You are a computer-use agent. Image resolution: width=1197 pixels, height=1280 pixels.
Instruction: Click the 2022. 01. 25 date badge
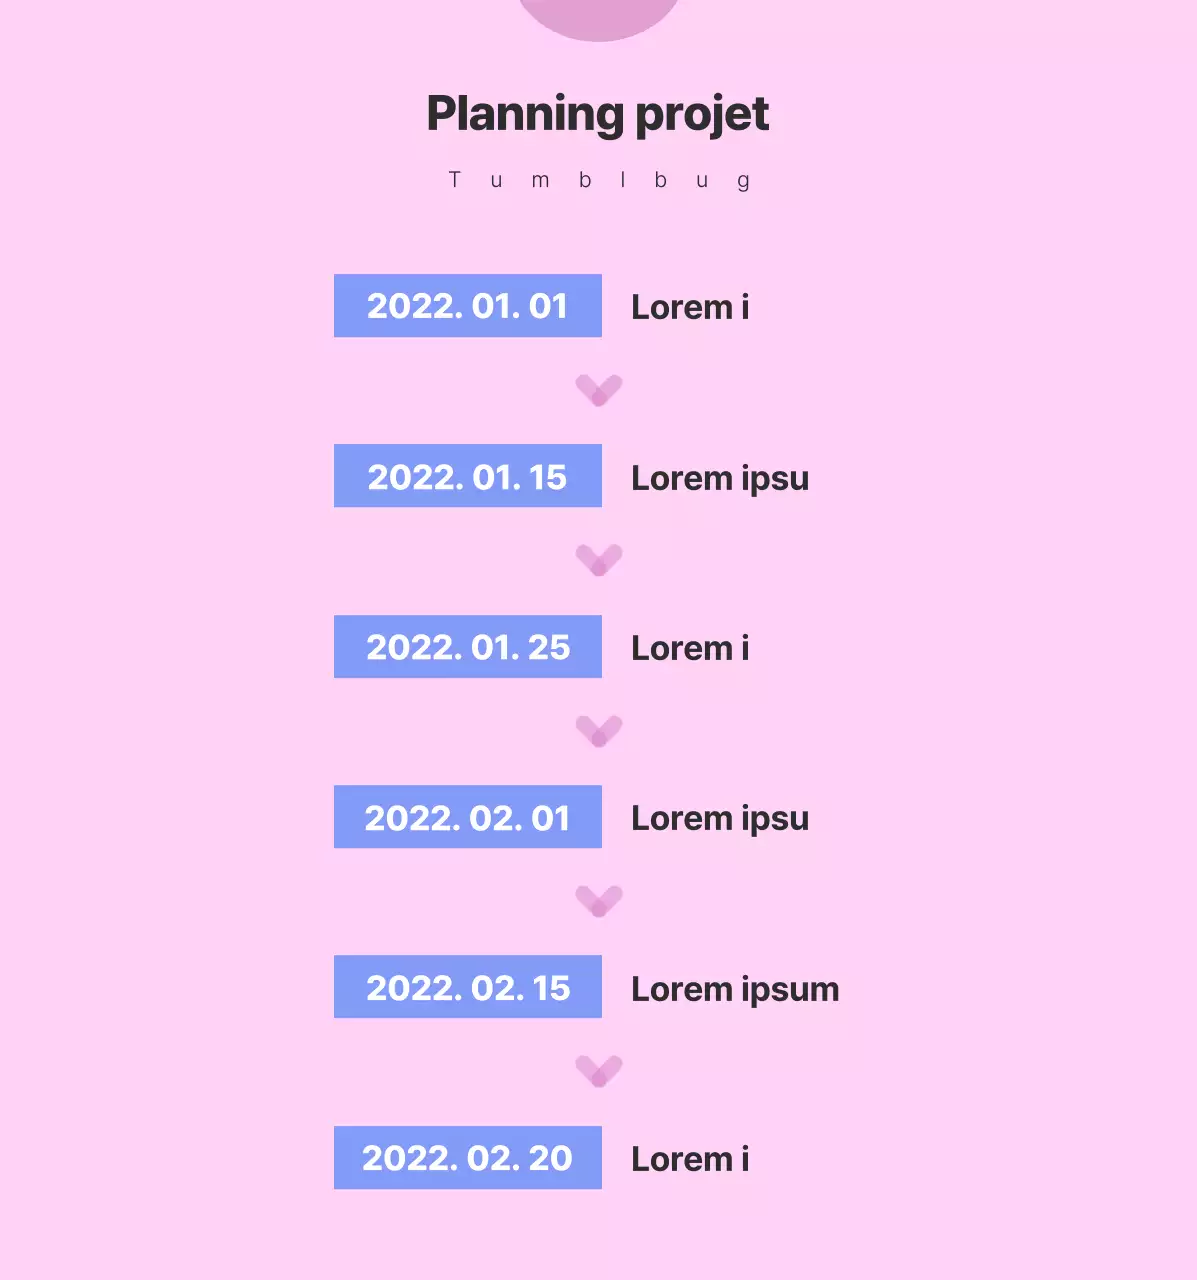[x=468, y=647]
